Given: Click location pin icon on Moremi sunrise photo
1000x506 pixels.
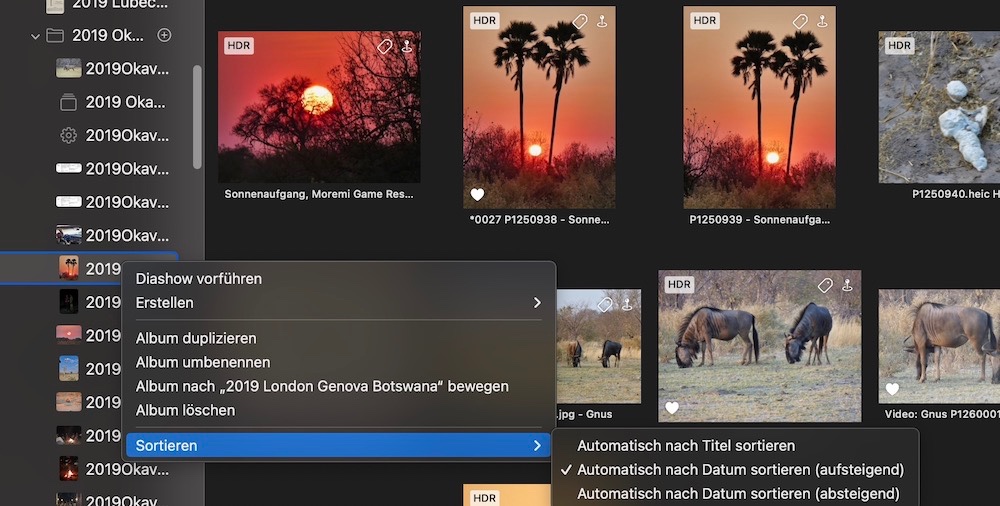Looking at the screenshot, I should [x=407, y=46].
